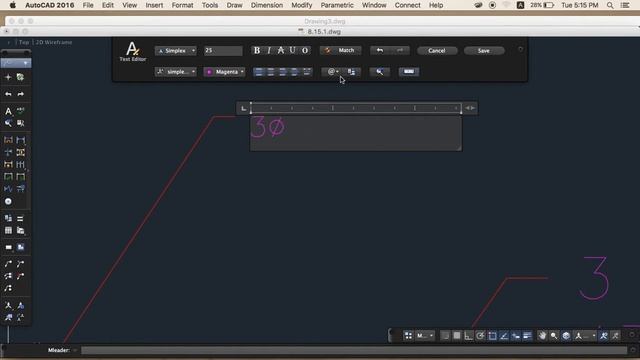Image resolution: width=640 pixels, height=360 pixels.
Task: Open the Format menu
Action: 182,5
